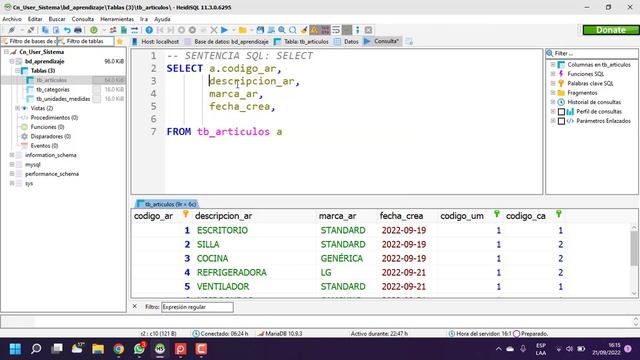Click the blue help question icon
The height and width of the screenshot is (360, 640).
(x=149, y=30)
